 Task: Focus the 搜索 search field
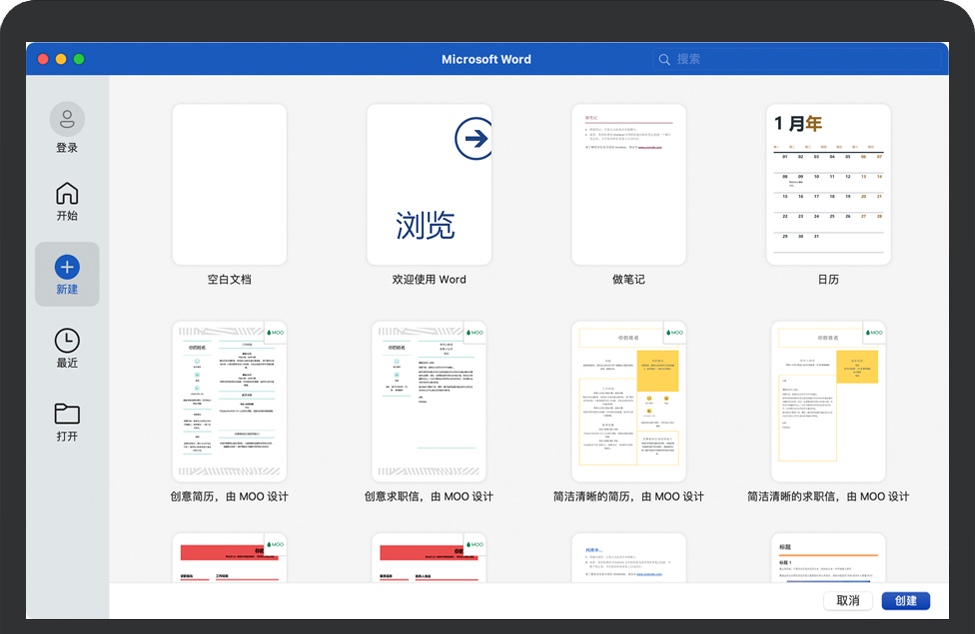(797, 60)
